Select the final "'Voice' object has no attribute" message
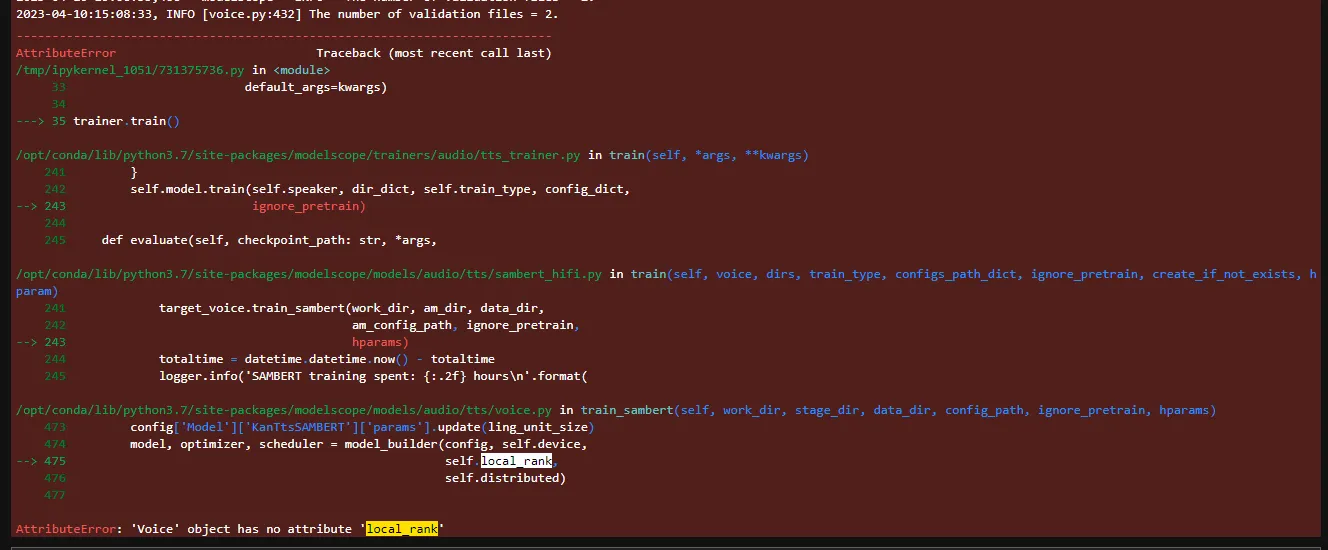 [287, 529]
